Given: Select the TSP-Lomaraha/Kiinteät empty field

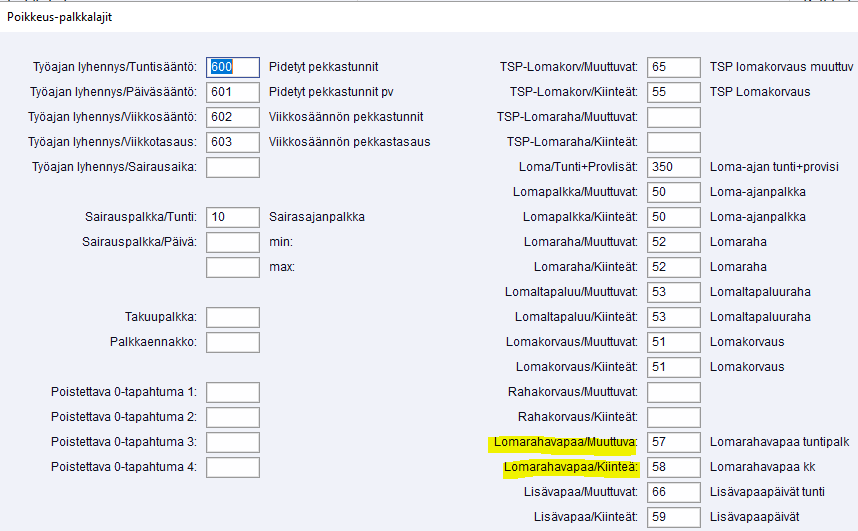Looking at the screenshot, I should tap(673, 142).
